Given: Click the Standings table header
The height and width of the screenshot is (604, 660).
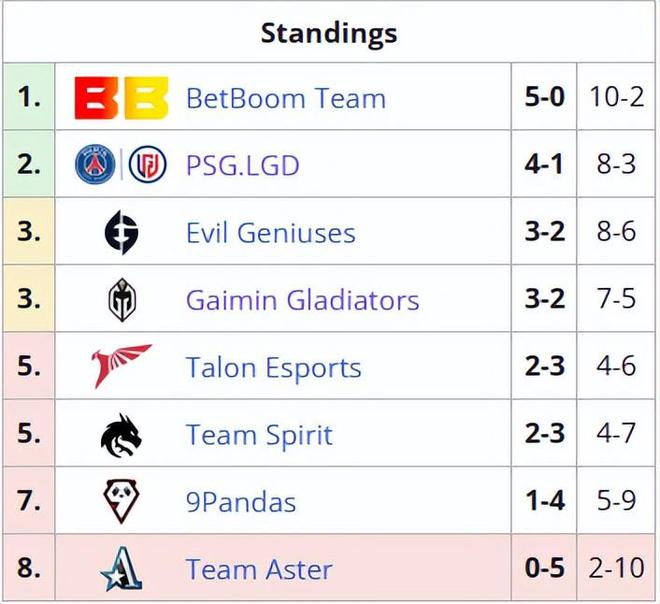Looking at the screenshot, I should [329, 33].
